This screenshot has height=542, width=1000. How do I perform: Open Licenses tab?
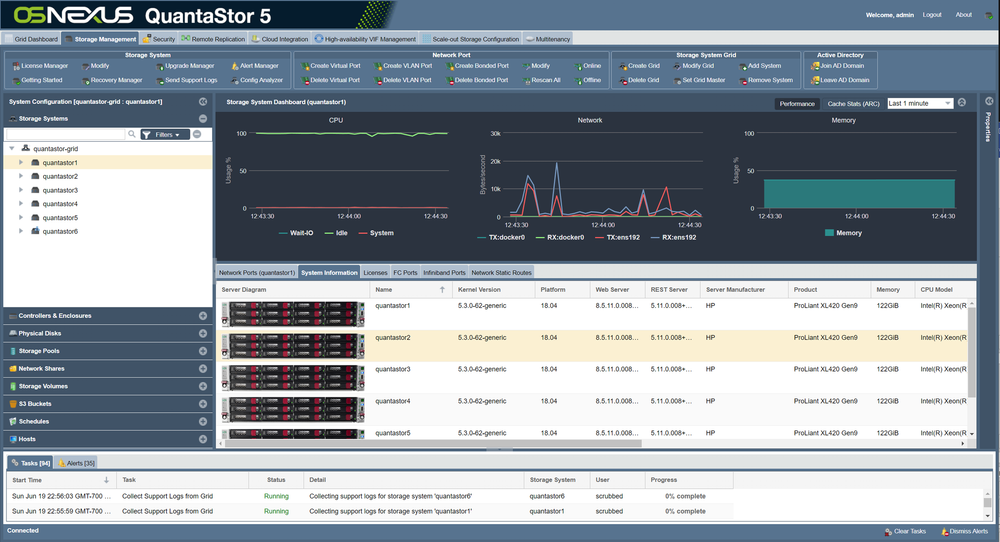[375, 273]
